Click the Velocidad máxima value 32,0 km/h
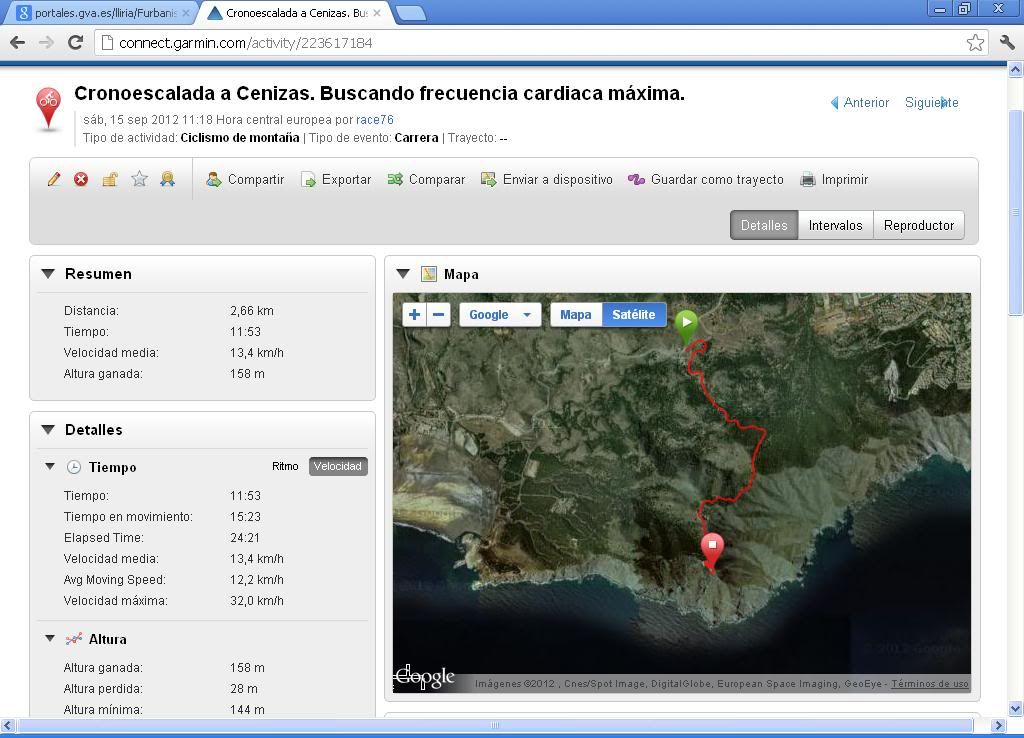The image size is (1024, 738). (x=257, y=600)
